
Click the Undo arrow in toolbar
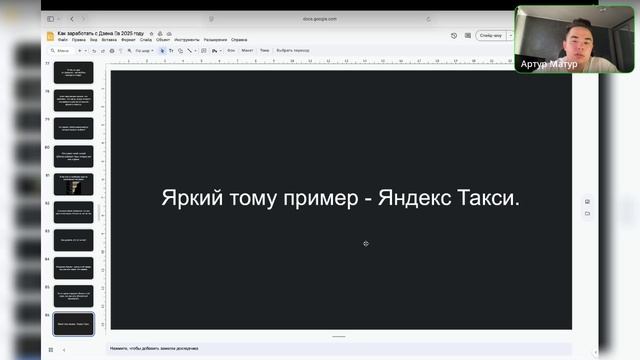94,51
